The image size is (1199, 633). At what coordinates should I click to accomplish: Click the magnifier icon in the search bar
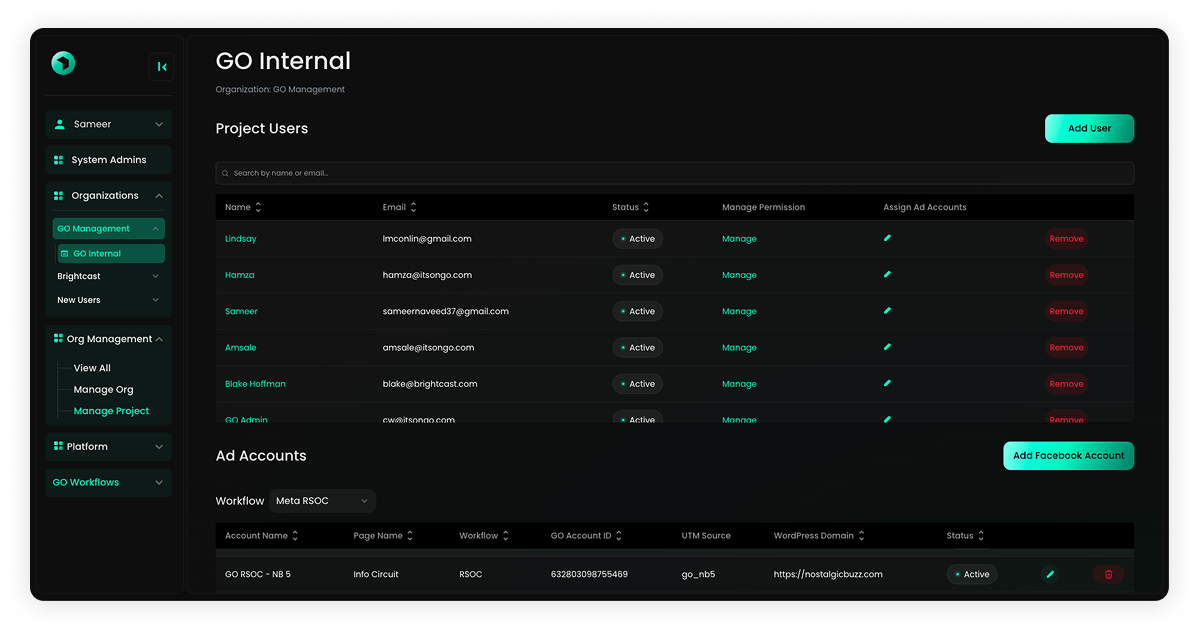[227, 172]
